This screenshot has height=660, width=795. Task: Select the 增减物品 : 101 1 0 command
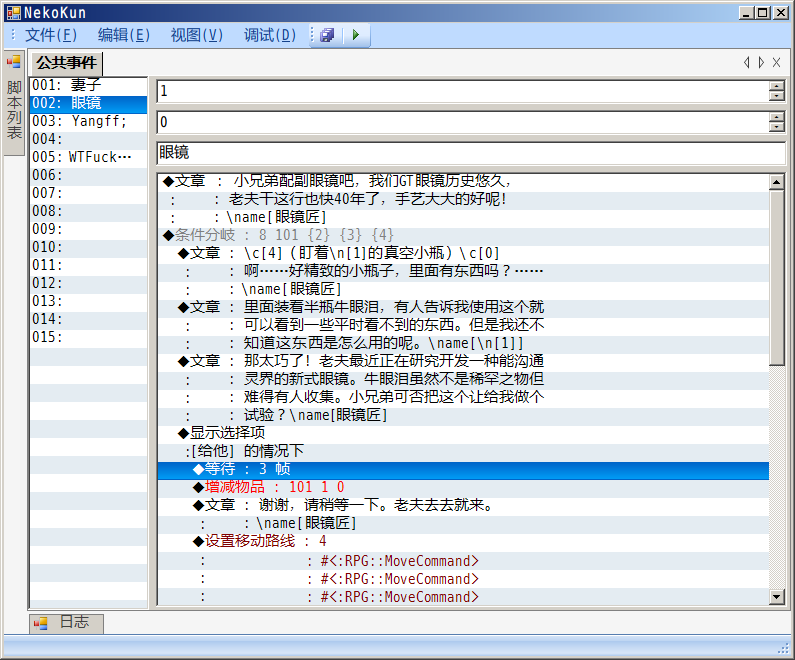point(463,487)
